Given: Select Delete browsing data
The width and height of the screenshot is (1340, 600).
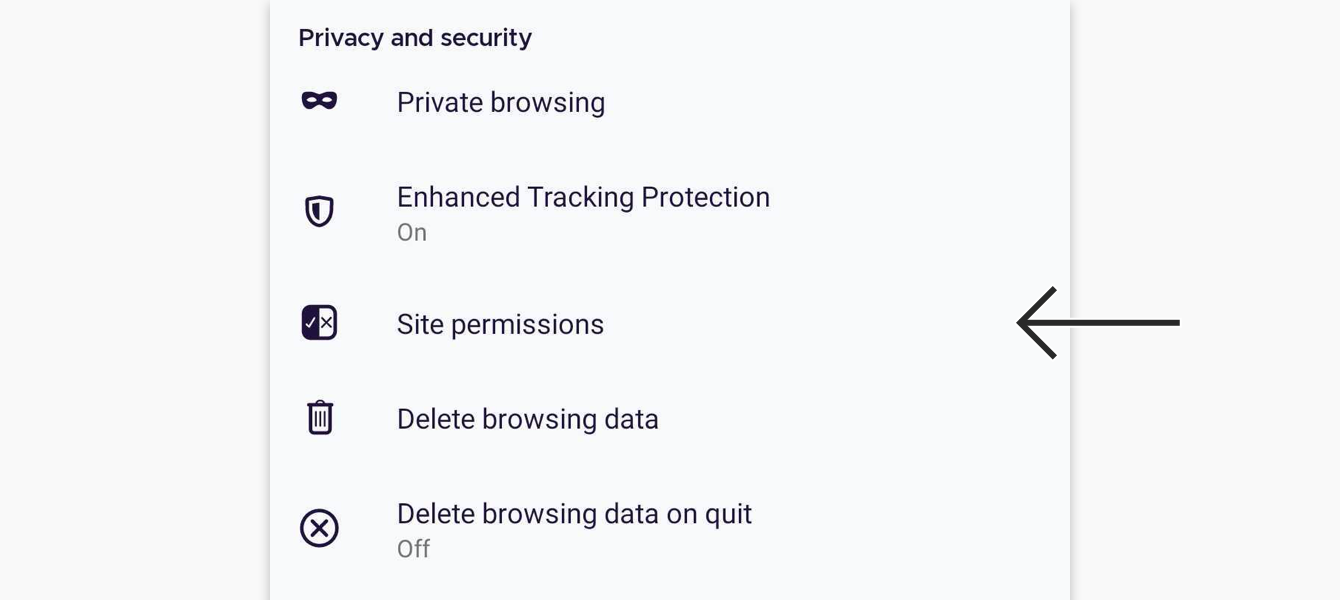Looking at the screenshot, I should [x=670, y=419].
